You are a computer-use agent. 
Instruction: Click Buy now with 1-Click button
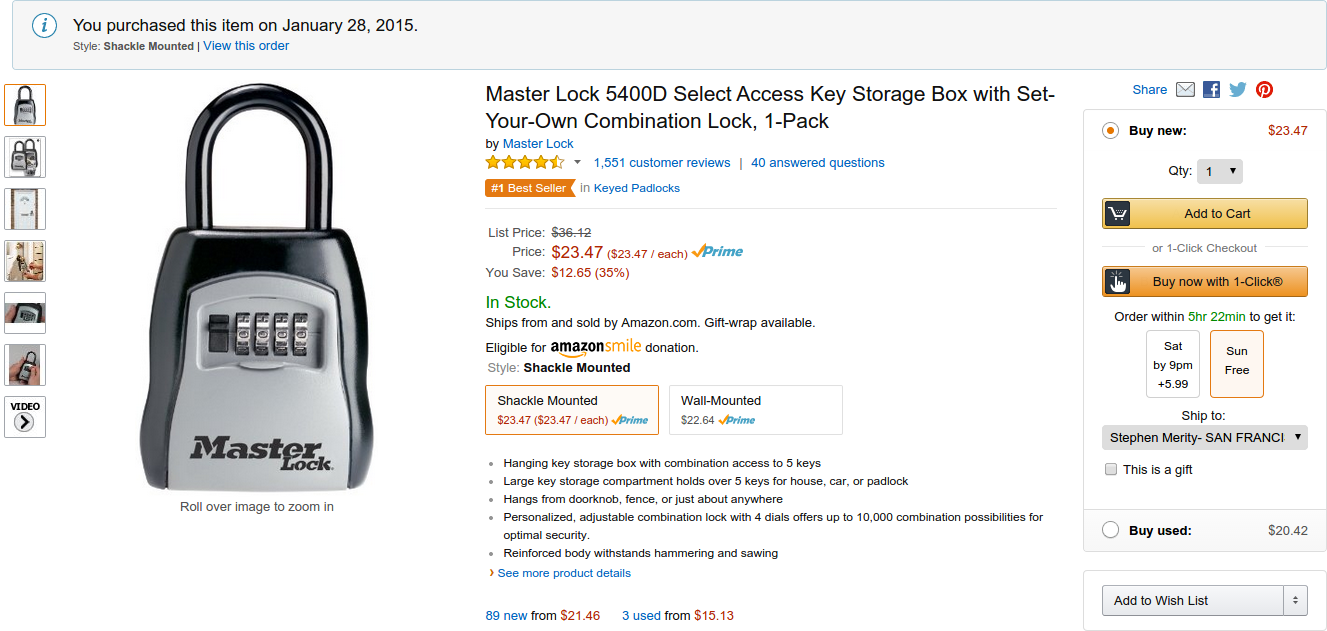coord(1205,281)
